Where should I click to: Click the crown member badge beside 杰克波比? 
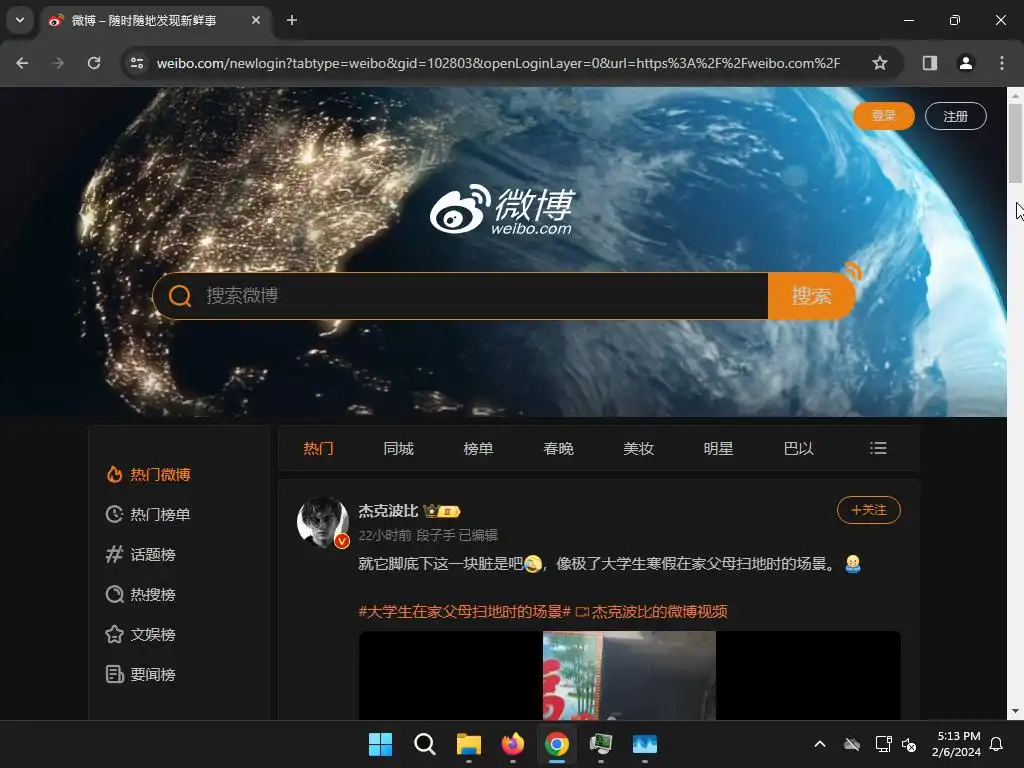(x=441, y=511)
